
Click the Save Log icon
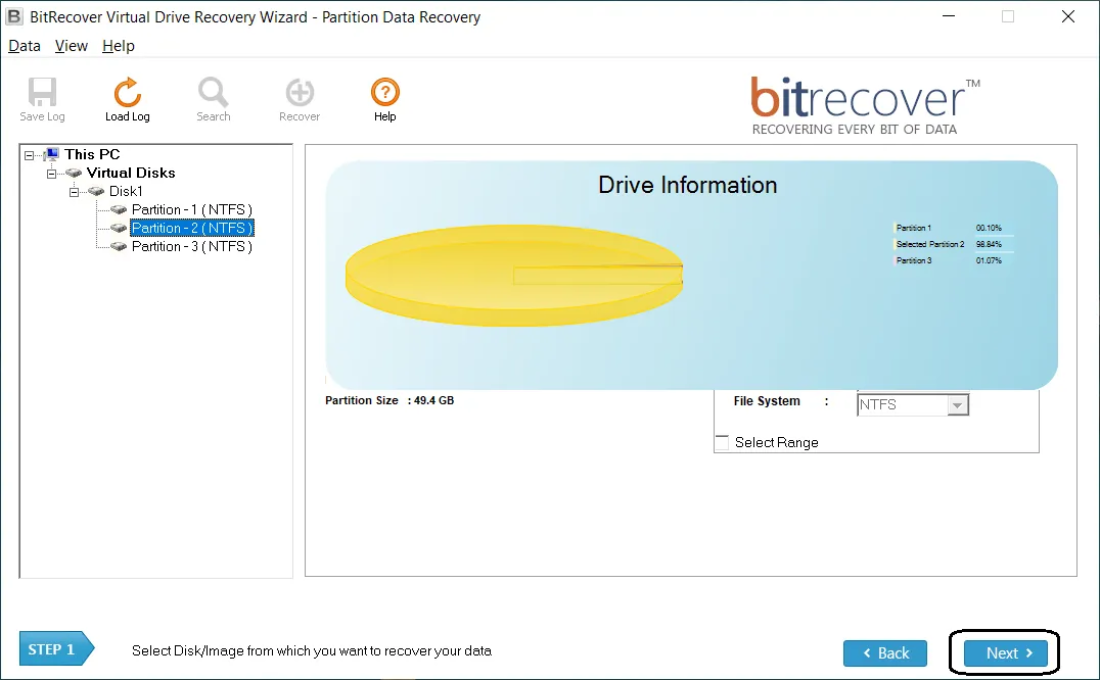[x=41, y=97]
